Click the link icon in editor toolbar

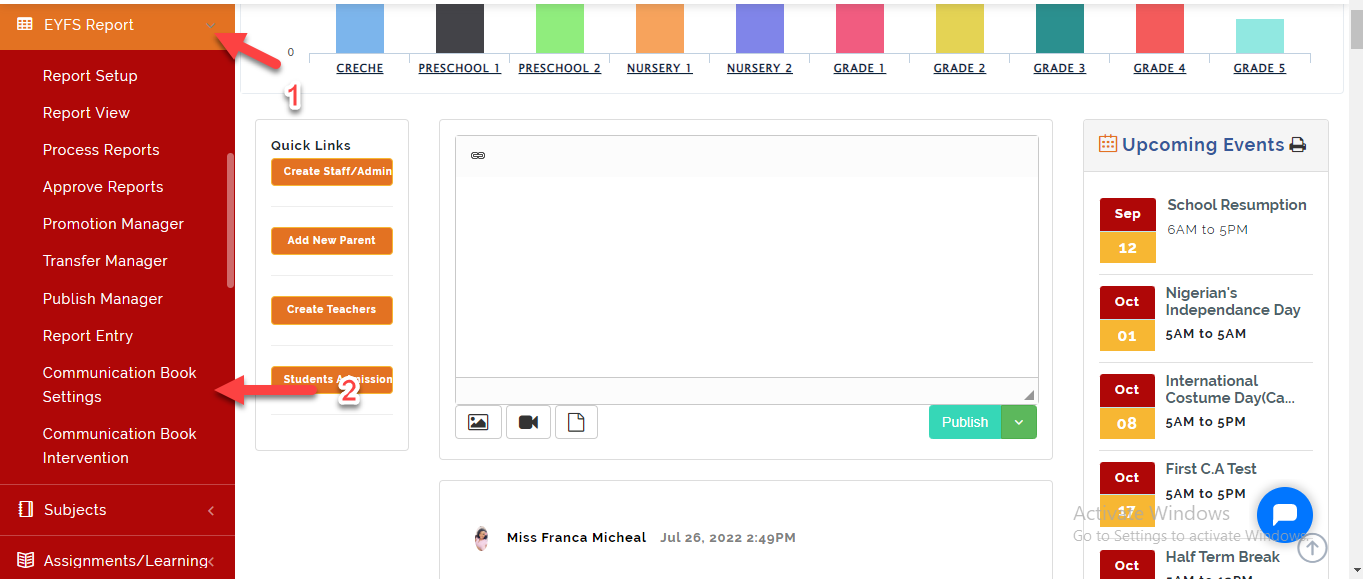coord(478,156)
